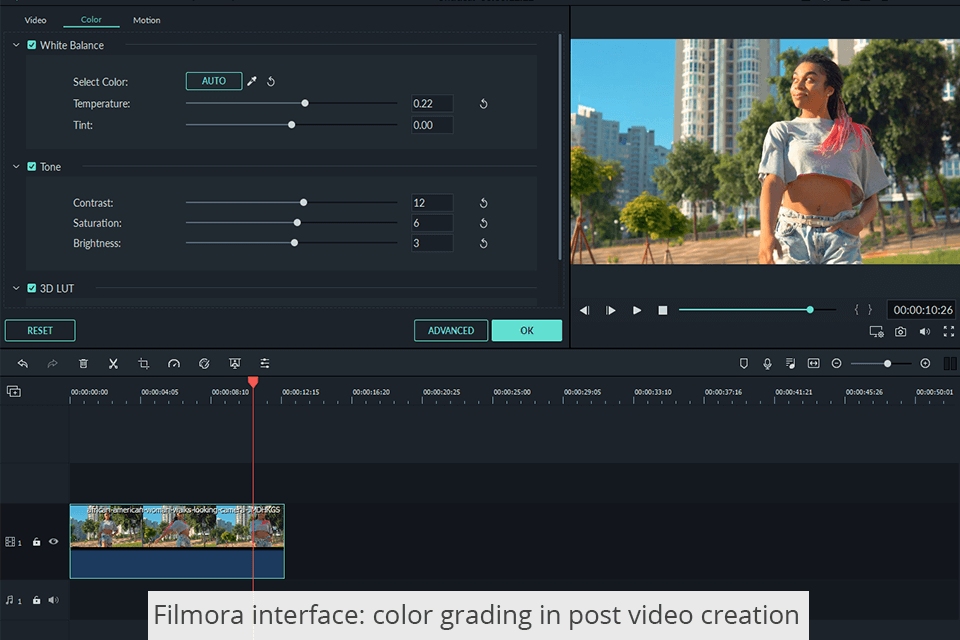Open the Crop tool
The image size is (960, 640).
pyautogui.click(x=144, y=364)
